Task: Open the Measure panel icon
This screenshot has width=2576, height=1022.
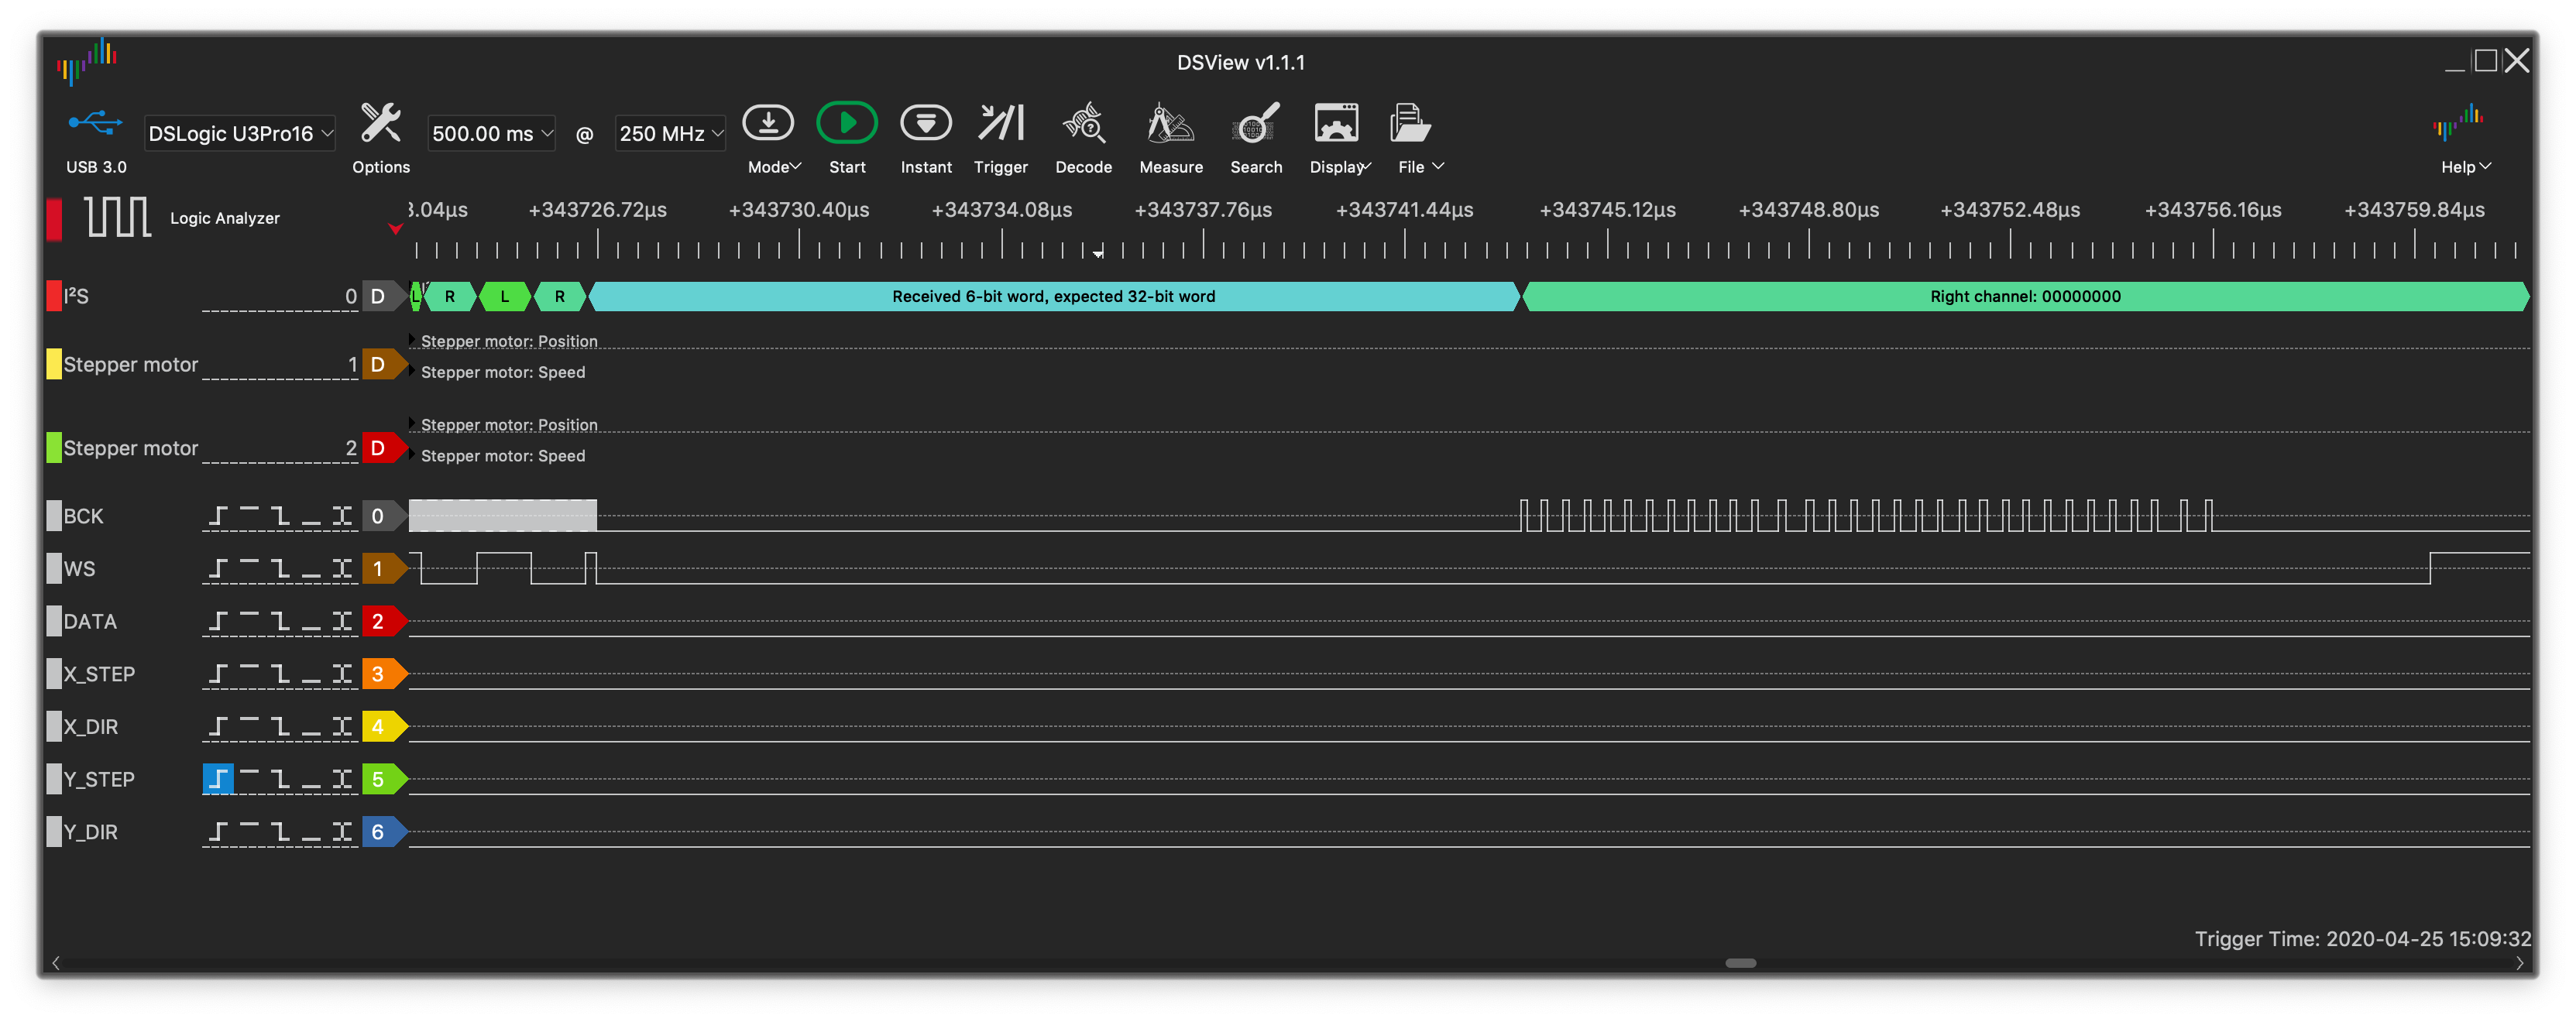Action: pos(1170,124)
